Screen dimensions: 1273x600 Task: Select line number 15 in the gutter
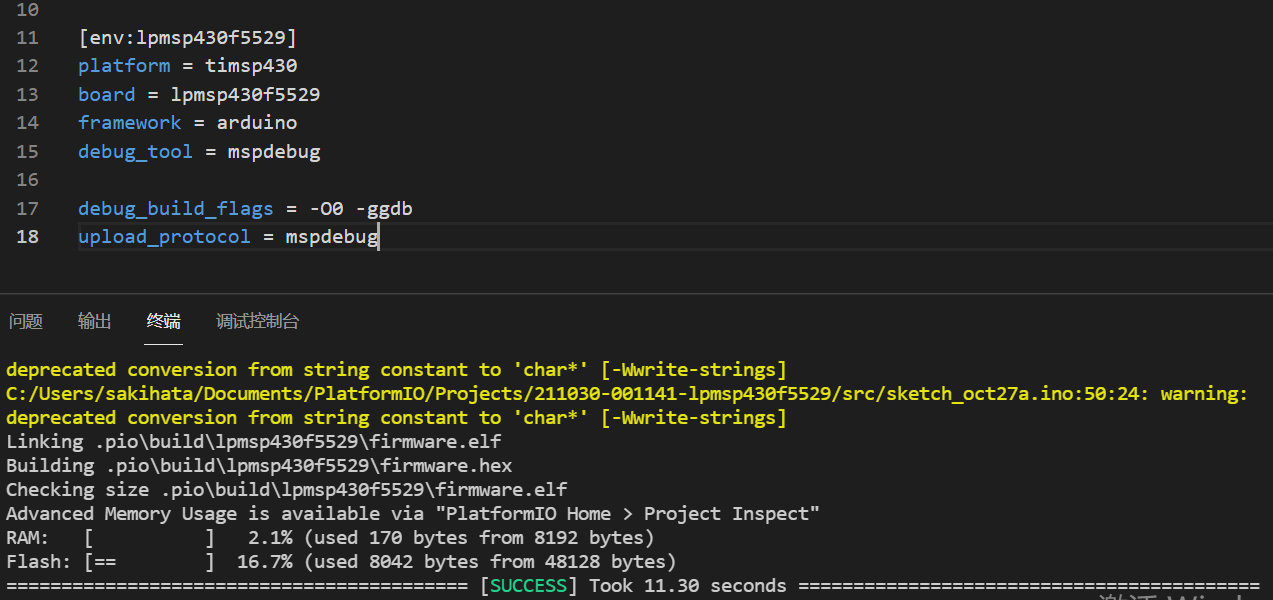coord(27,152)
